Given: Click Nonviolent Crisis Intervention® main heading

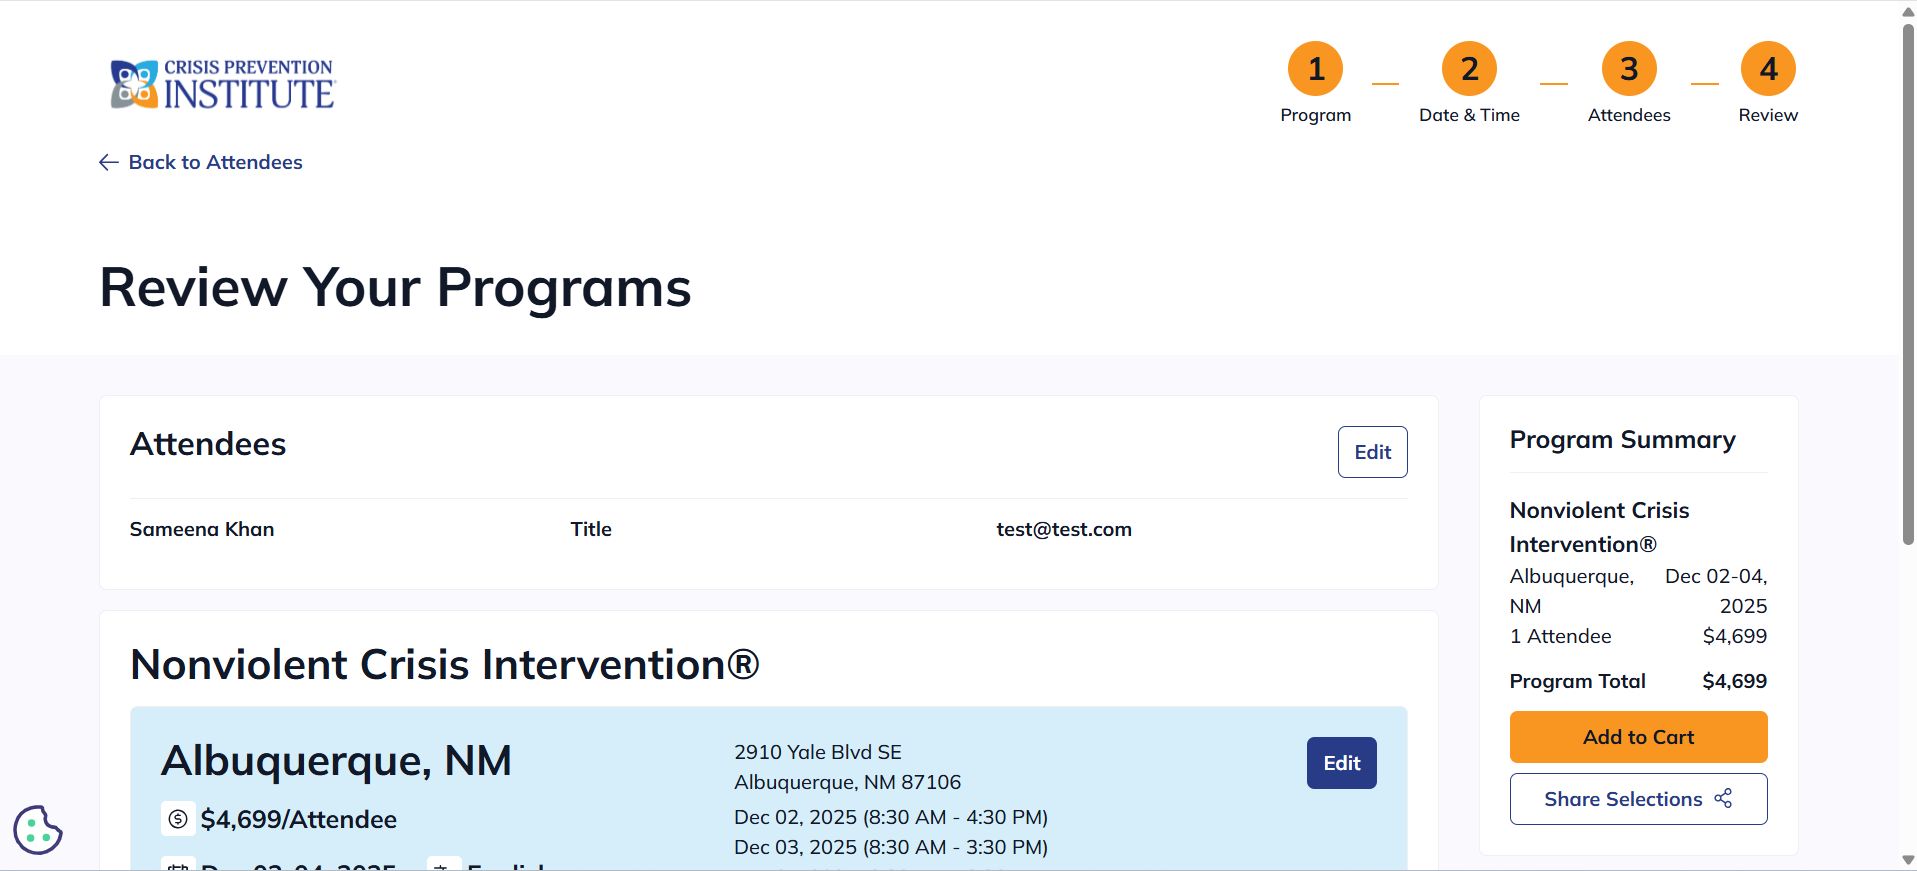Looking at the screenshot, I should tap(445, 665).
